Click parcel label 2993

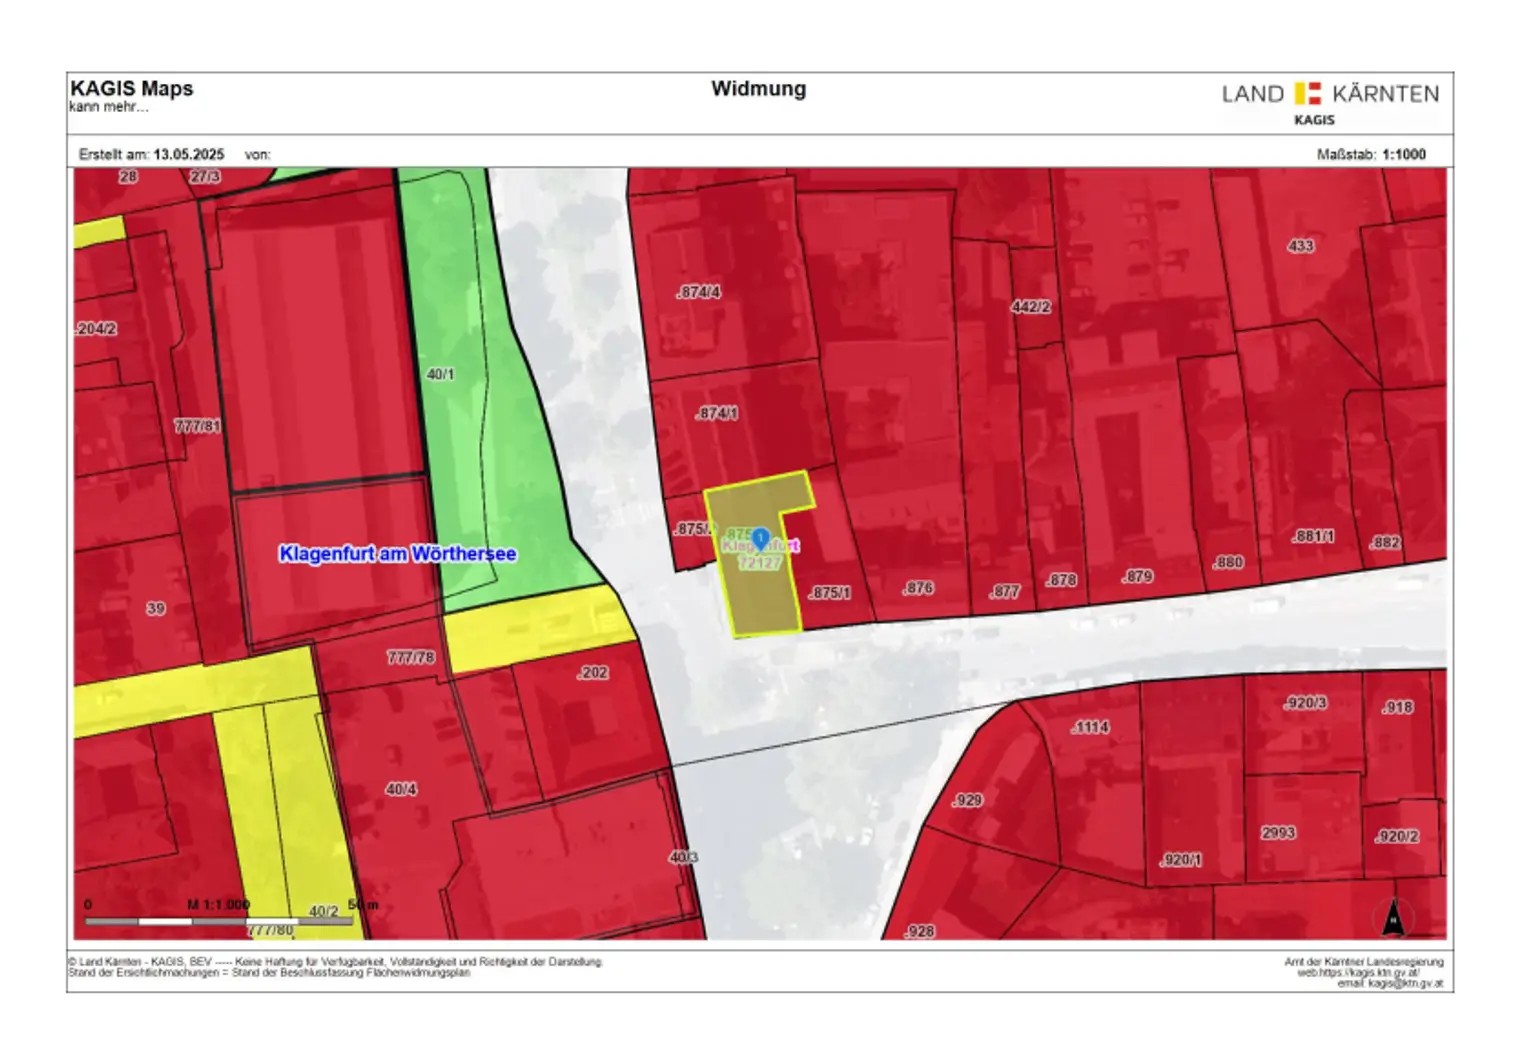pyautogui.click(x=1278, y=833)
